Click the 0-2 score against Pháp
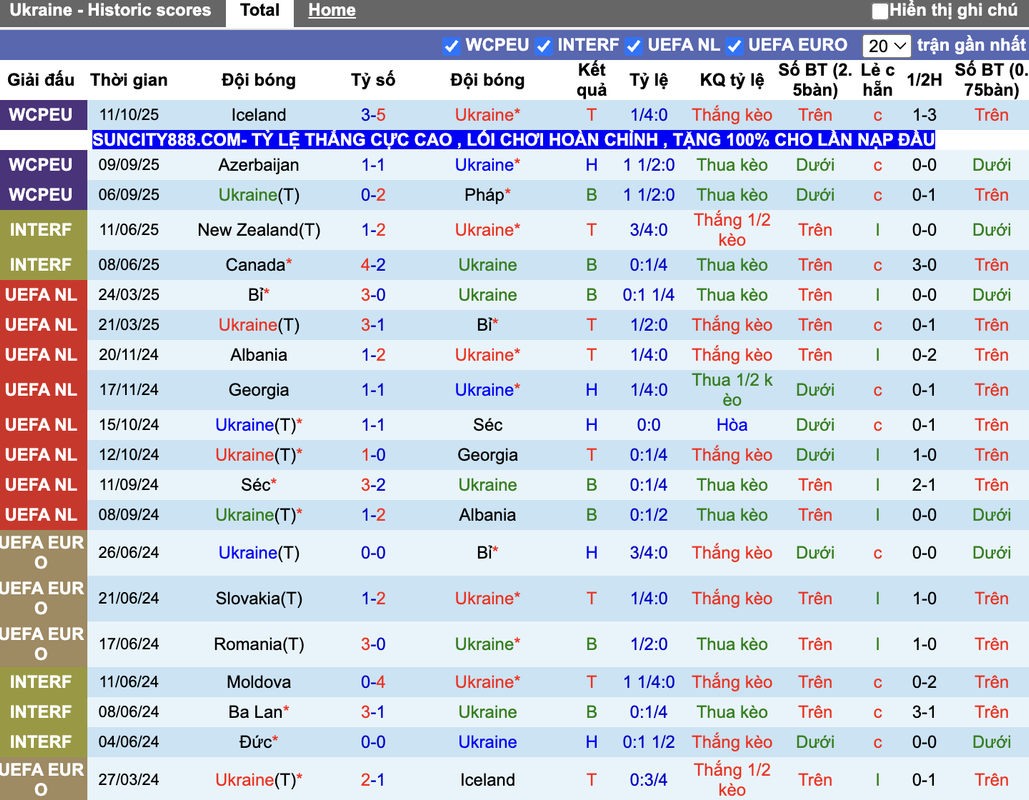 tap(373, 195)
